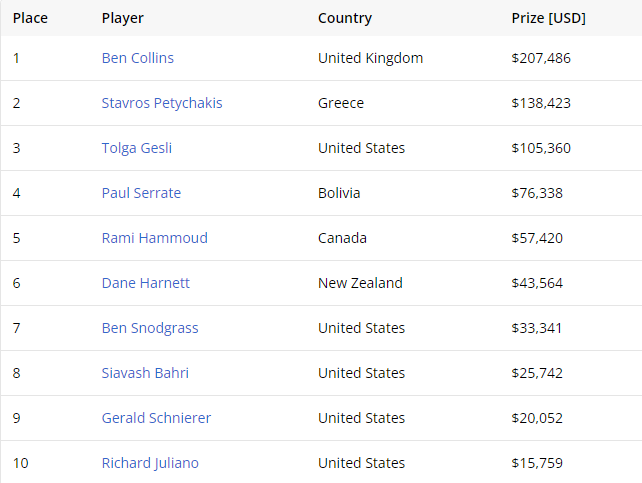Screen dimensions: 642x483
Task: Click the Prize [USD] column header
Action: [549, 18]
